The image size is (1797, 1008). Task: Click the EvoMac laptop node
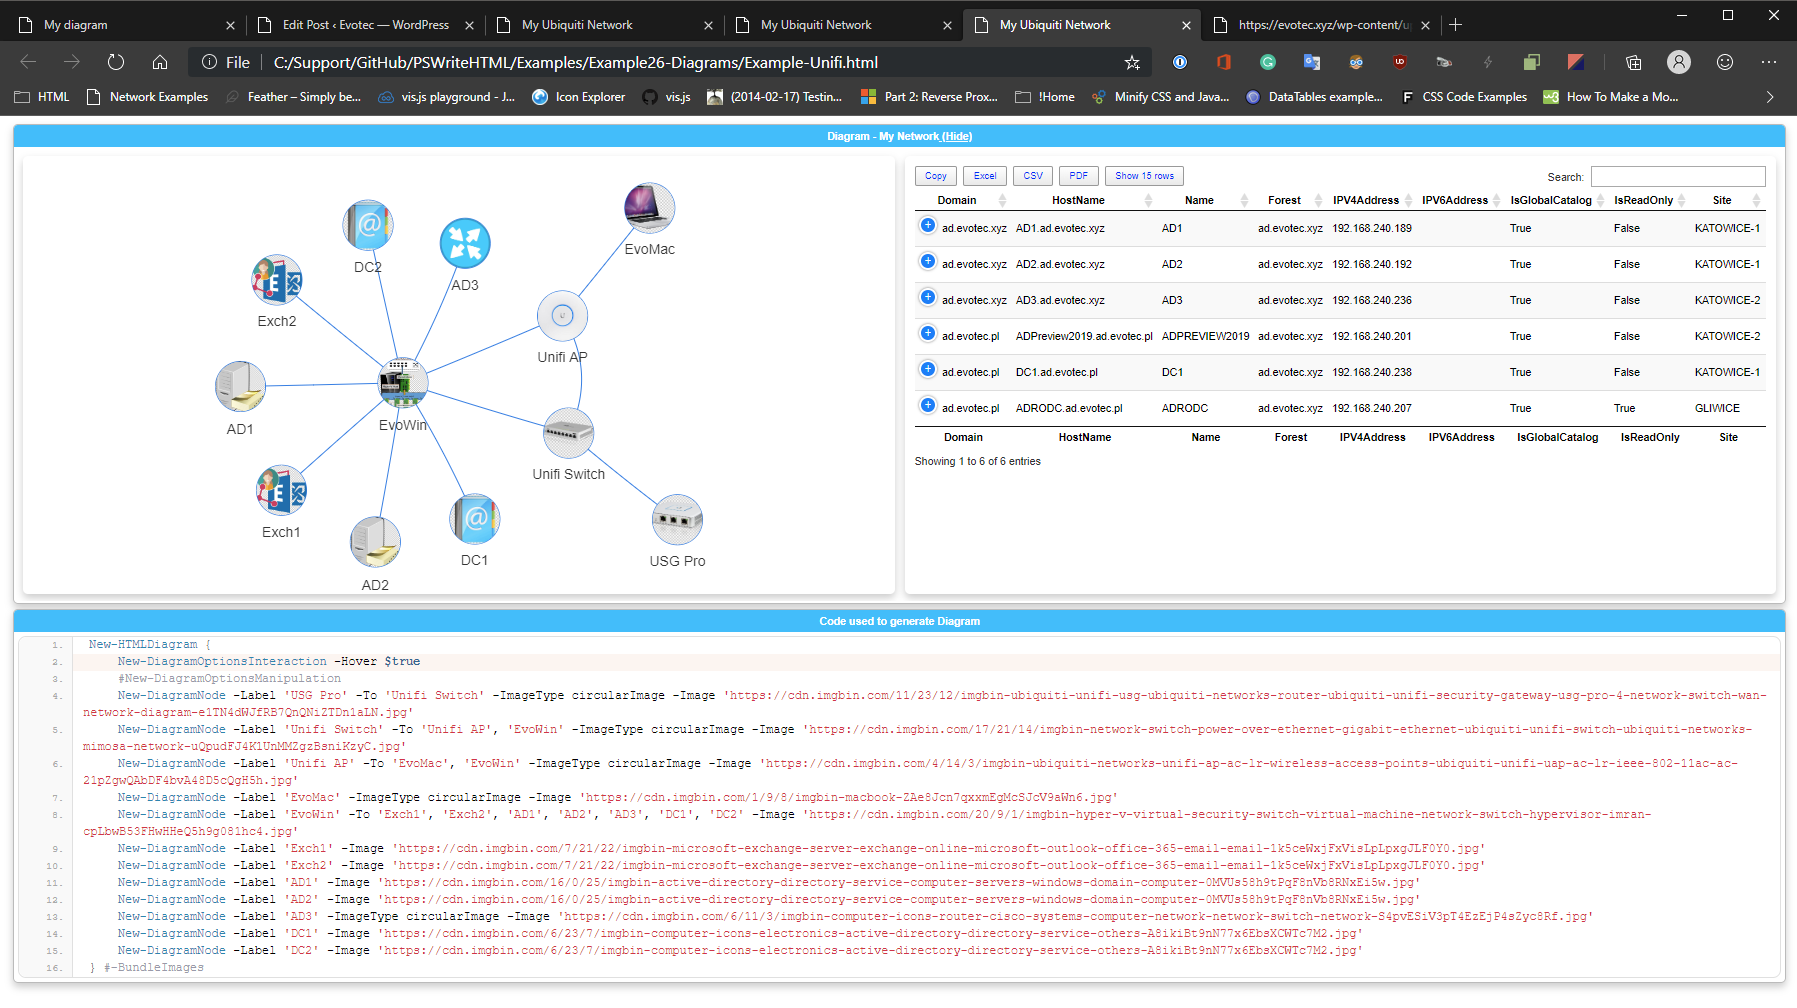[x=648, y=207]
